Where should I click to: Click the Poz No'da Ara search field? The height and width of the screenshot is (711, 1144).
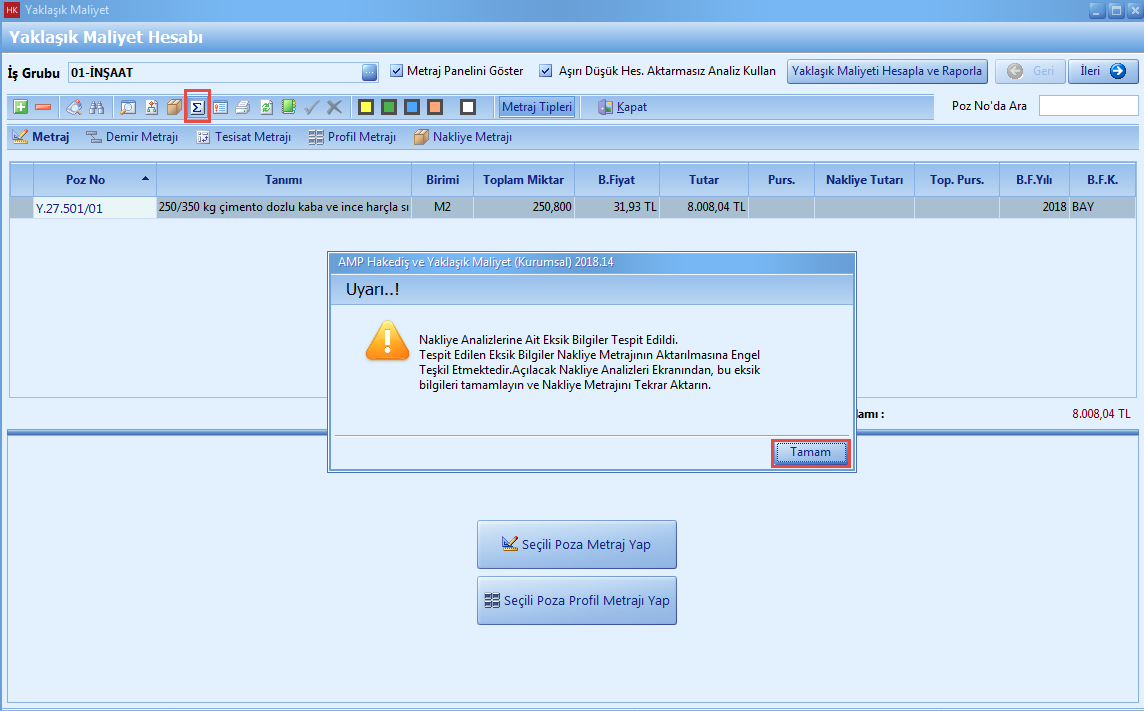1088,106
